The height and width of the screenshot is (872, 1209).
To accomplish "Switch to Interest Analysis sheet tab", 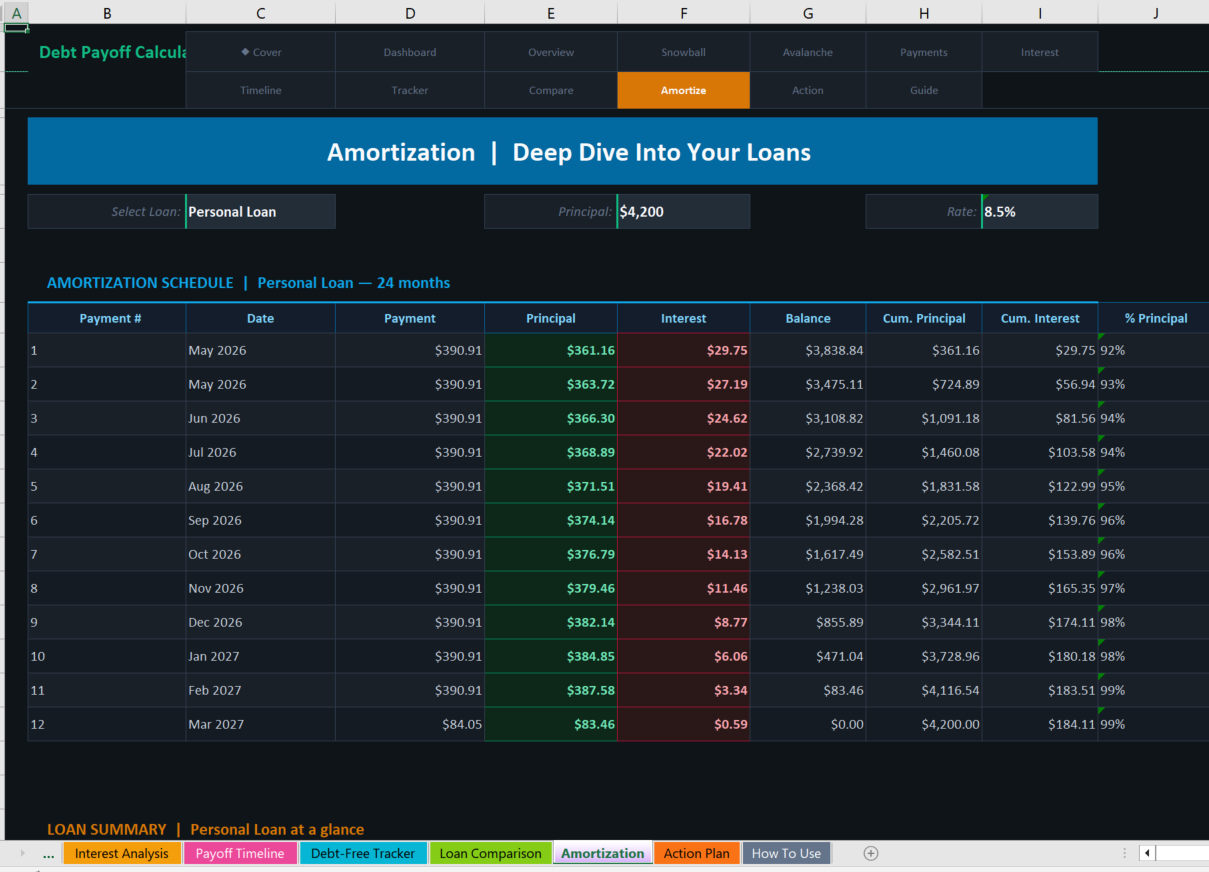I will (122, 853).
